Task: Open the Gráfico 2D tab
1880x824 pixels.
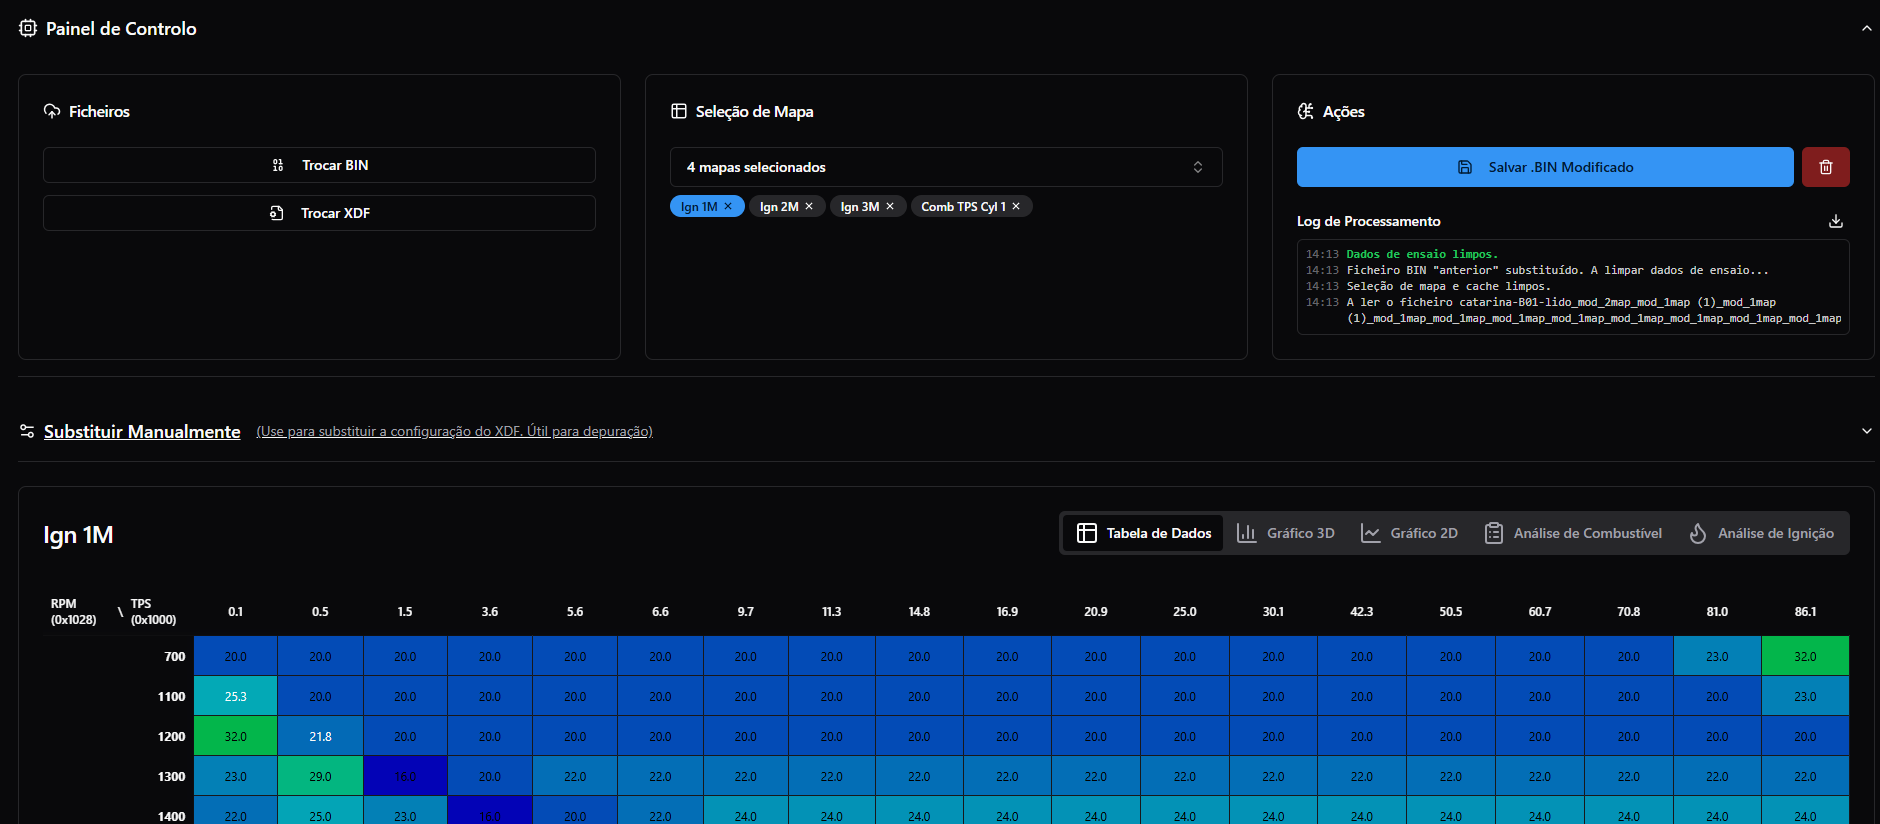Action: tap(1410, 533)
